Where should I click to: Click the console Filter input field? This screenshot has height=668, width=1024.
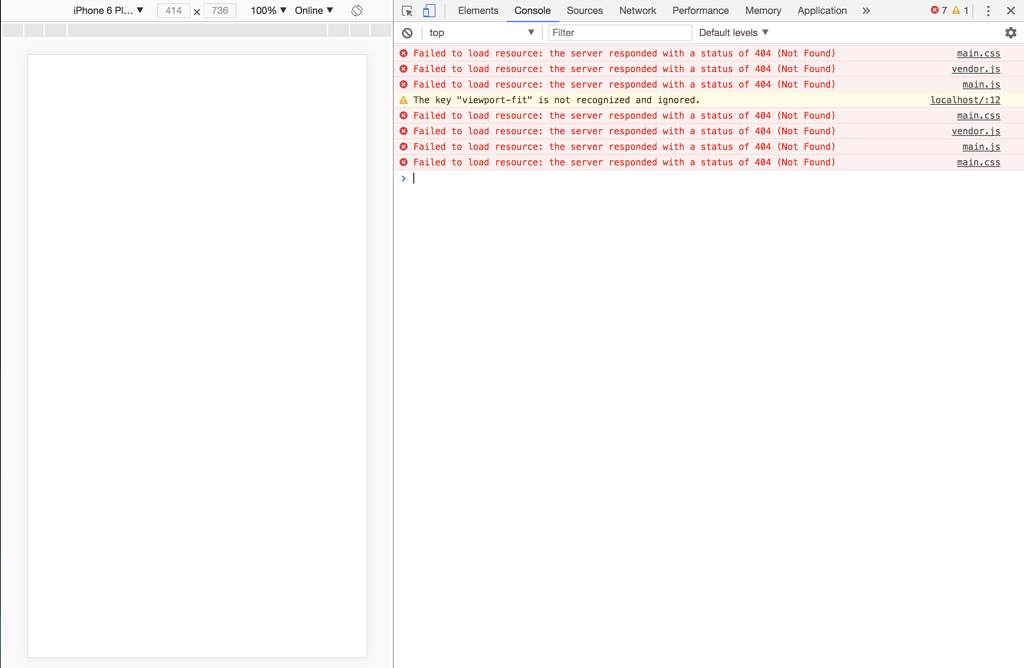[x=620, y=33]
